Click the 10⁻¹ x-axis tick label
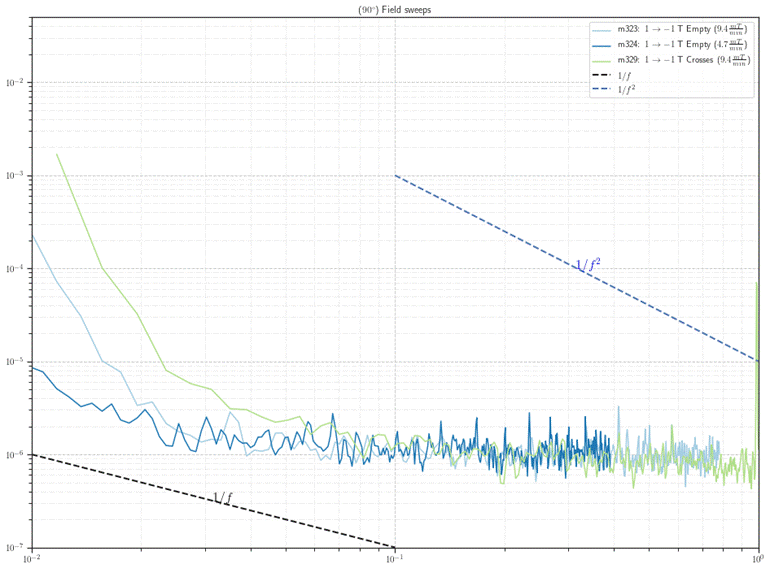The height and width of the screenshot is (569, 770). [x=395, y=559]
